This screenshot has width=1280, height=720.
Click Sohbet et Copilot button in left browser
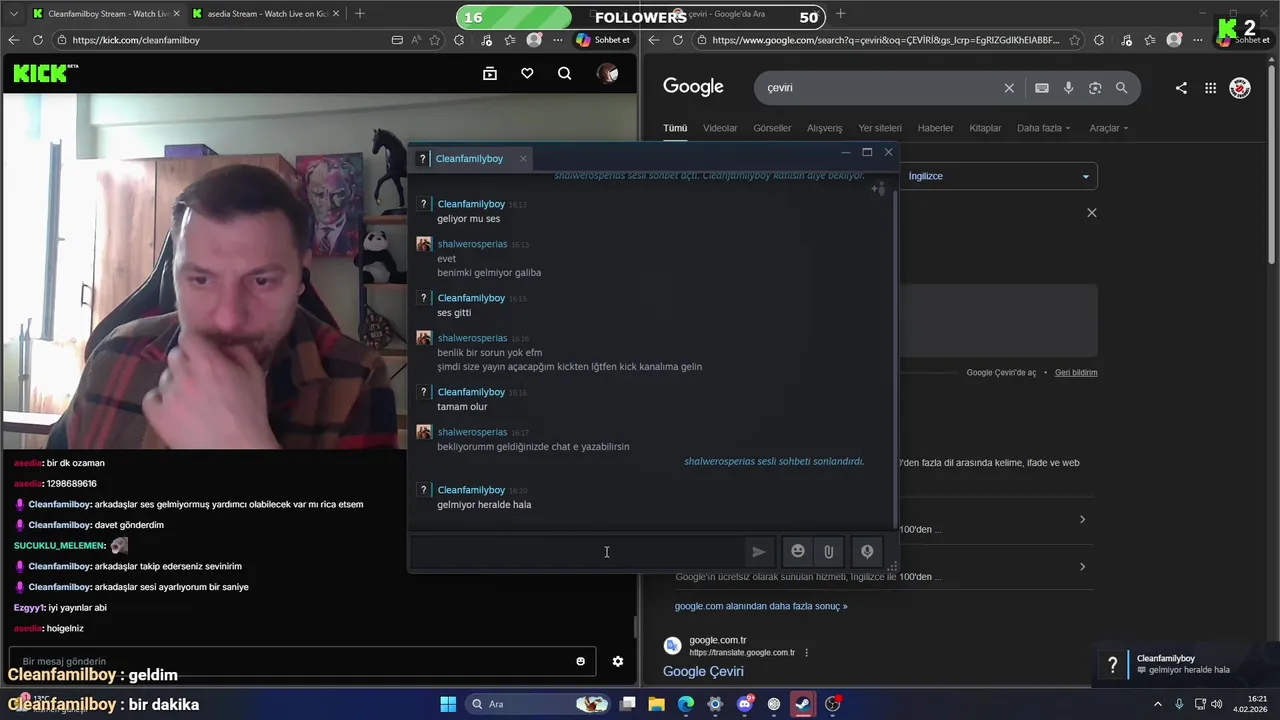click(603, 40)
